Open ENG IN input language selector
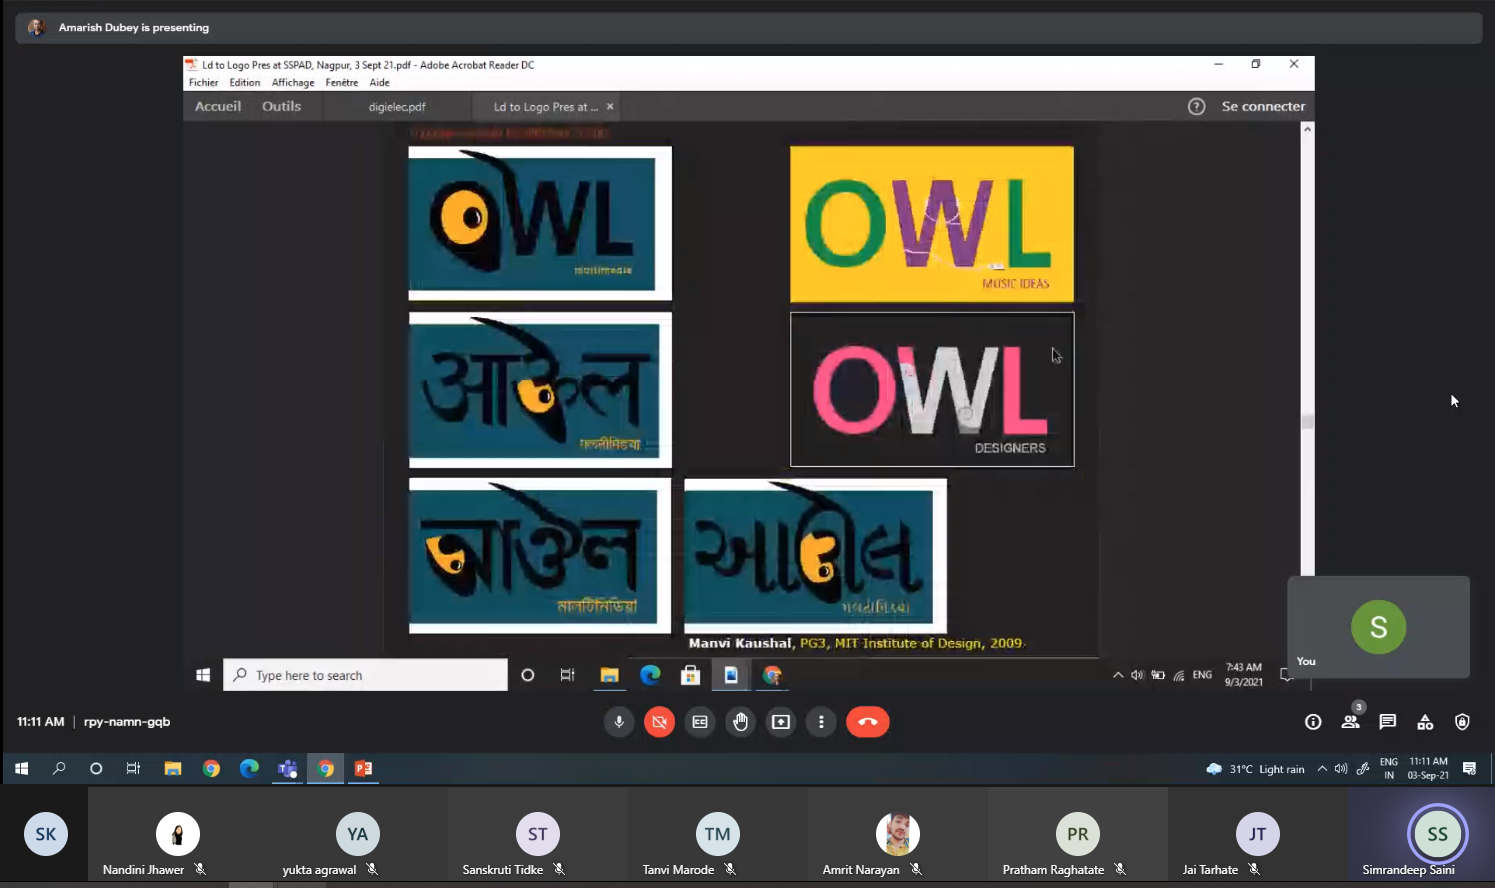The width and height of the screenshot is (1495, 888). tap(1389, 768)
